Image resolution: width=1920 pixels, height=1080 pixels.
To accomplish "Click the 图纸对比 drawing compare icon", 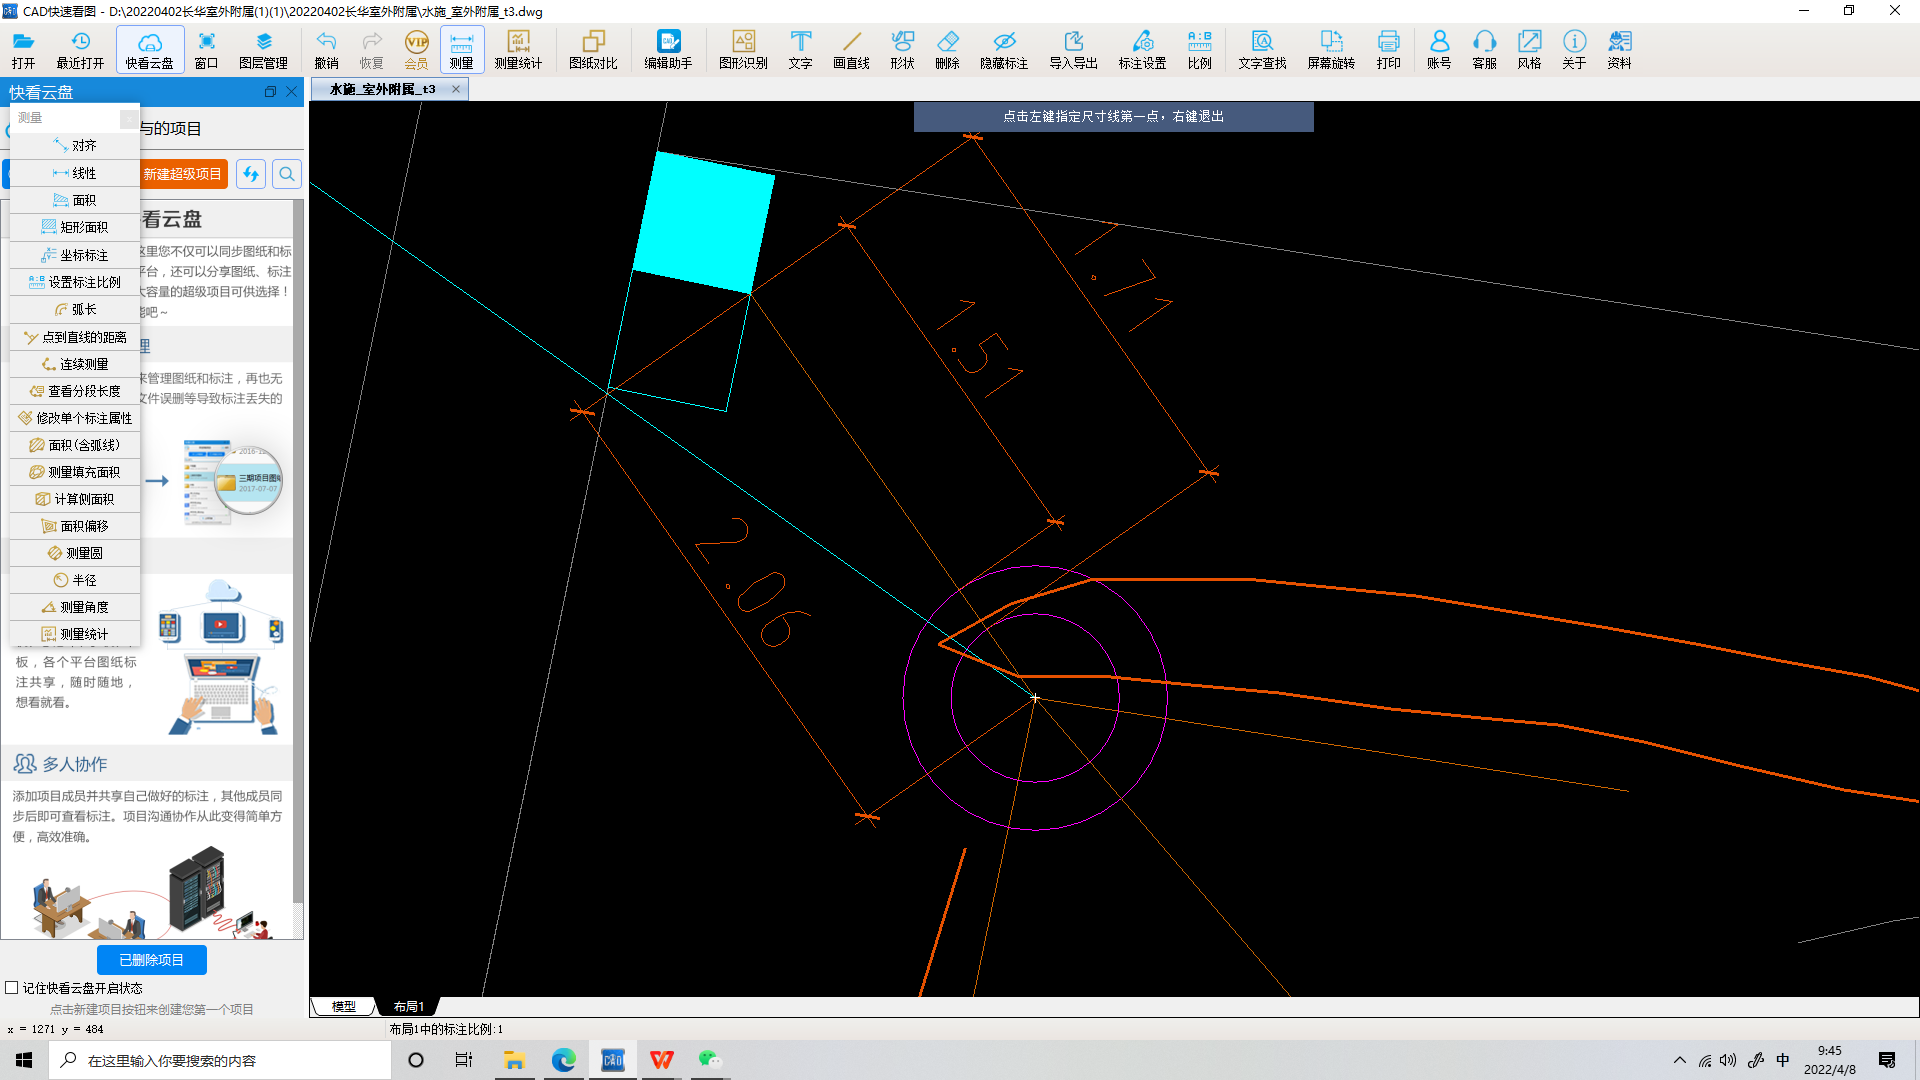I will point(593,49).
